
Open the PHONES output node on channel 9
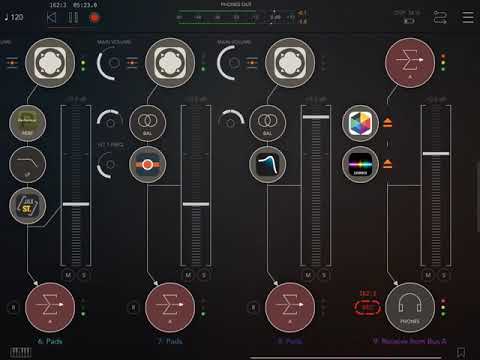410,307
